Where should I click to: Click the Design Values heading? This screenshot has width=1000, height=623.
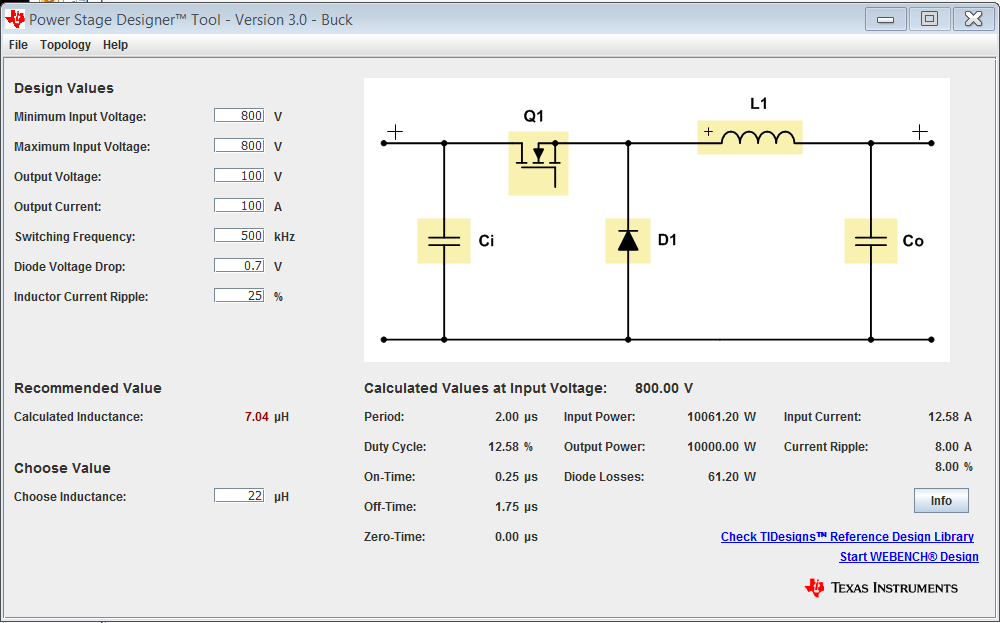(64, 89)
